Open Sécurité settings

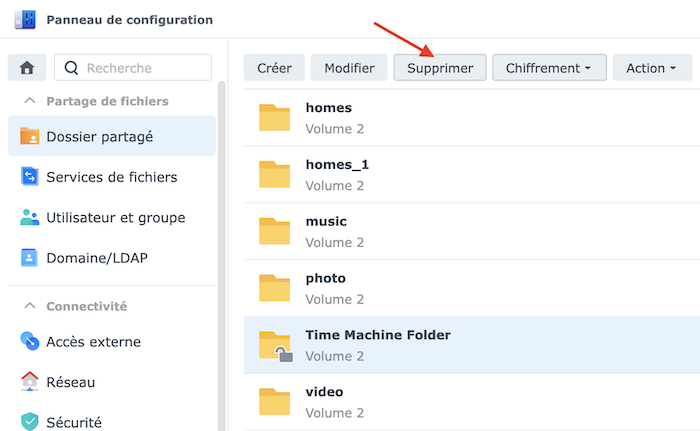(73, 422)
